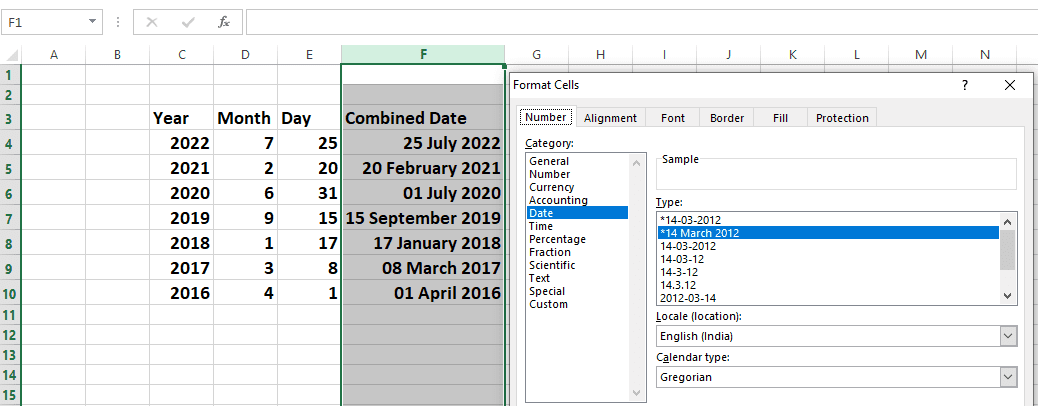This screenshot has height=406, width=1038.
Task: Open the Name Box dropdown arrow
Action: coord(93,21)
